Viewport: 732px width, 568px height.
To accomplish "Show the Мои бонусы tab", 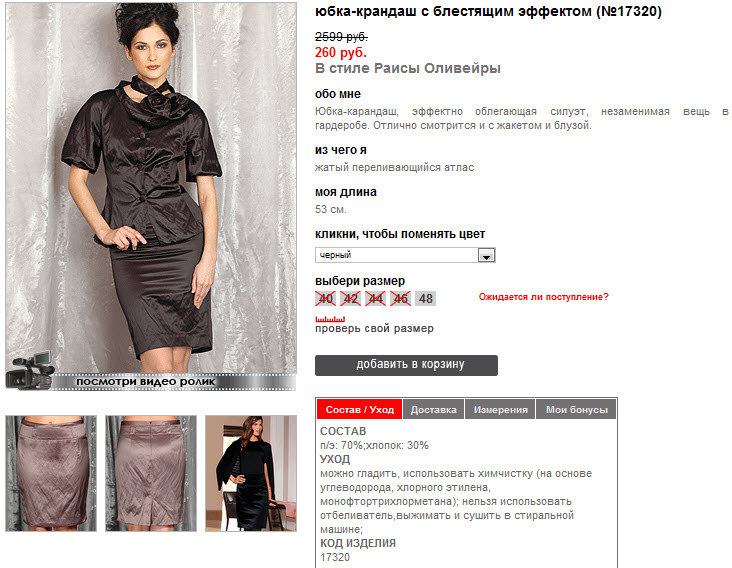I will point(577,409).
